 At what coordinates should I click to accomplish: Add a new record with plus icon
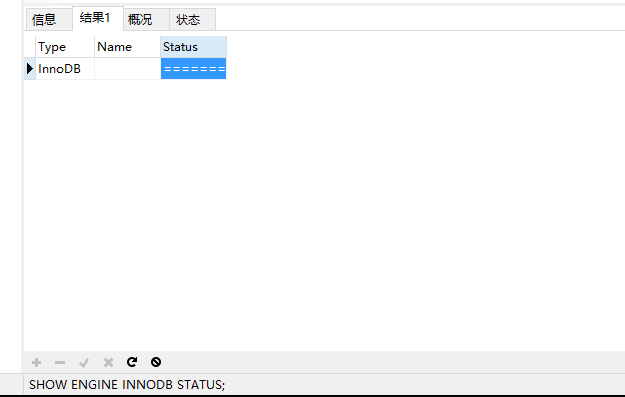(x=36, y=362)
